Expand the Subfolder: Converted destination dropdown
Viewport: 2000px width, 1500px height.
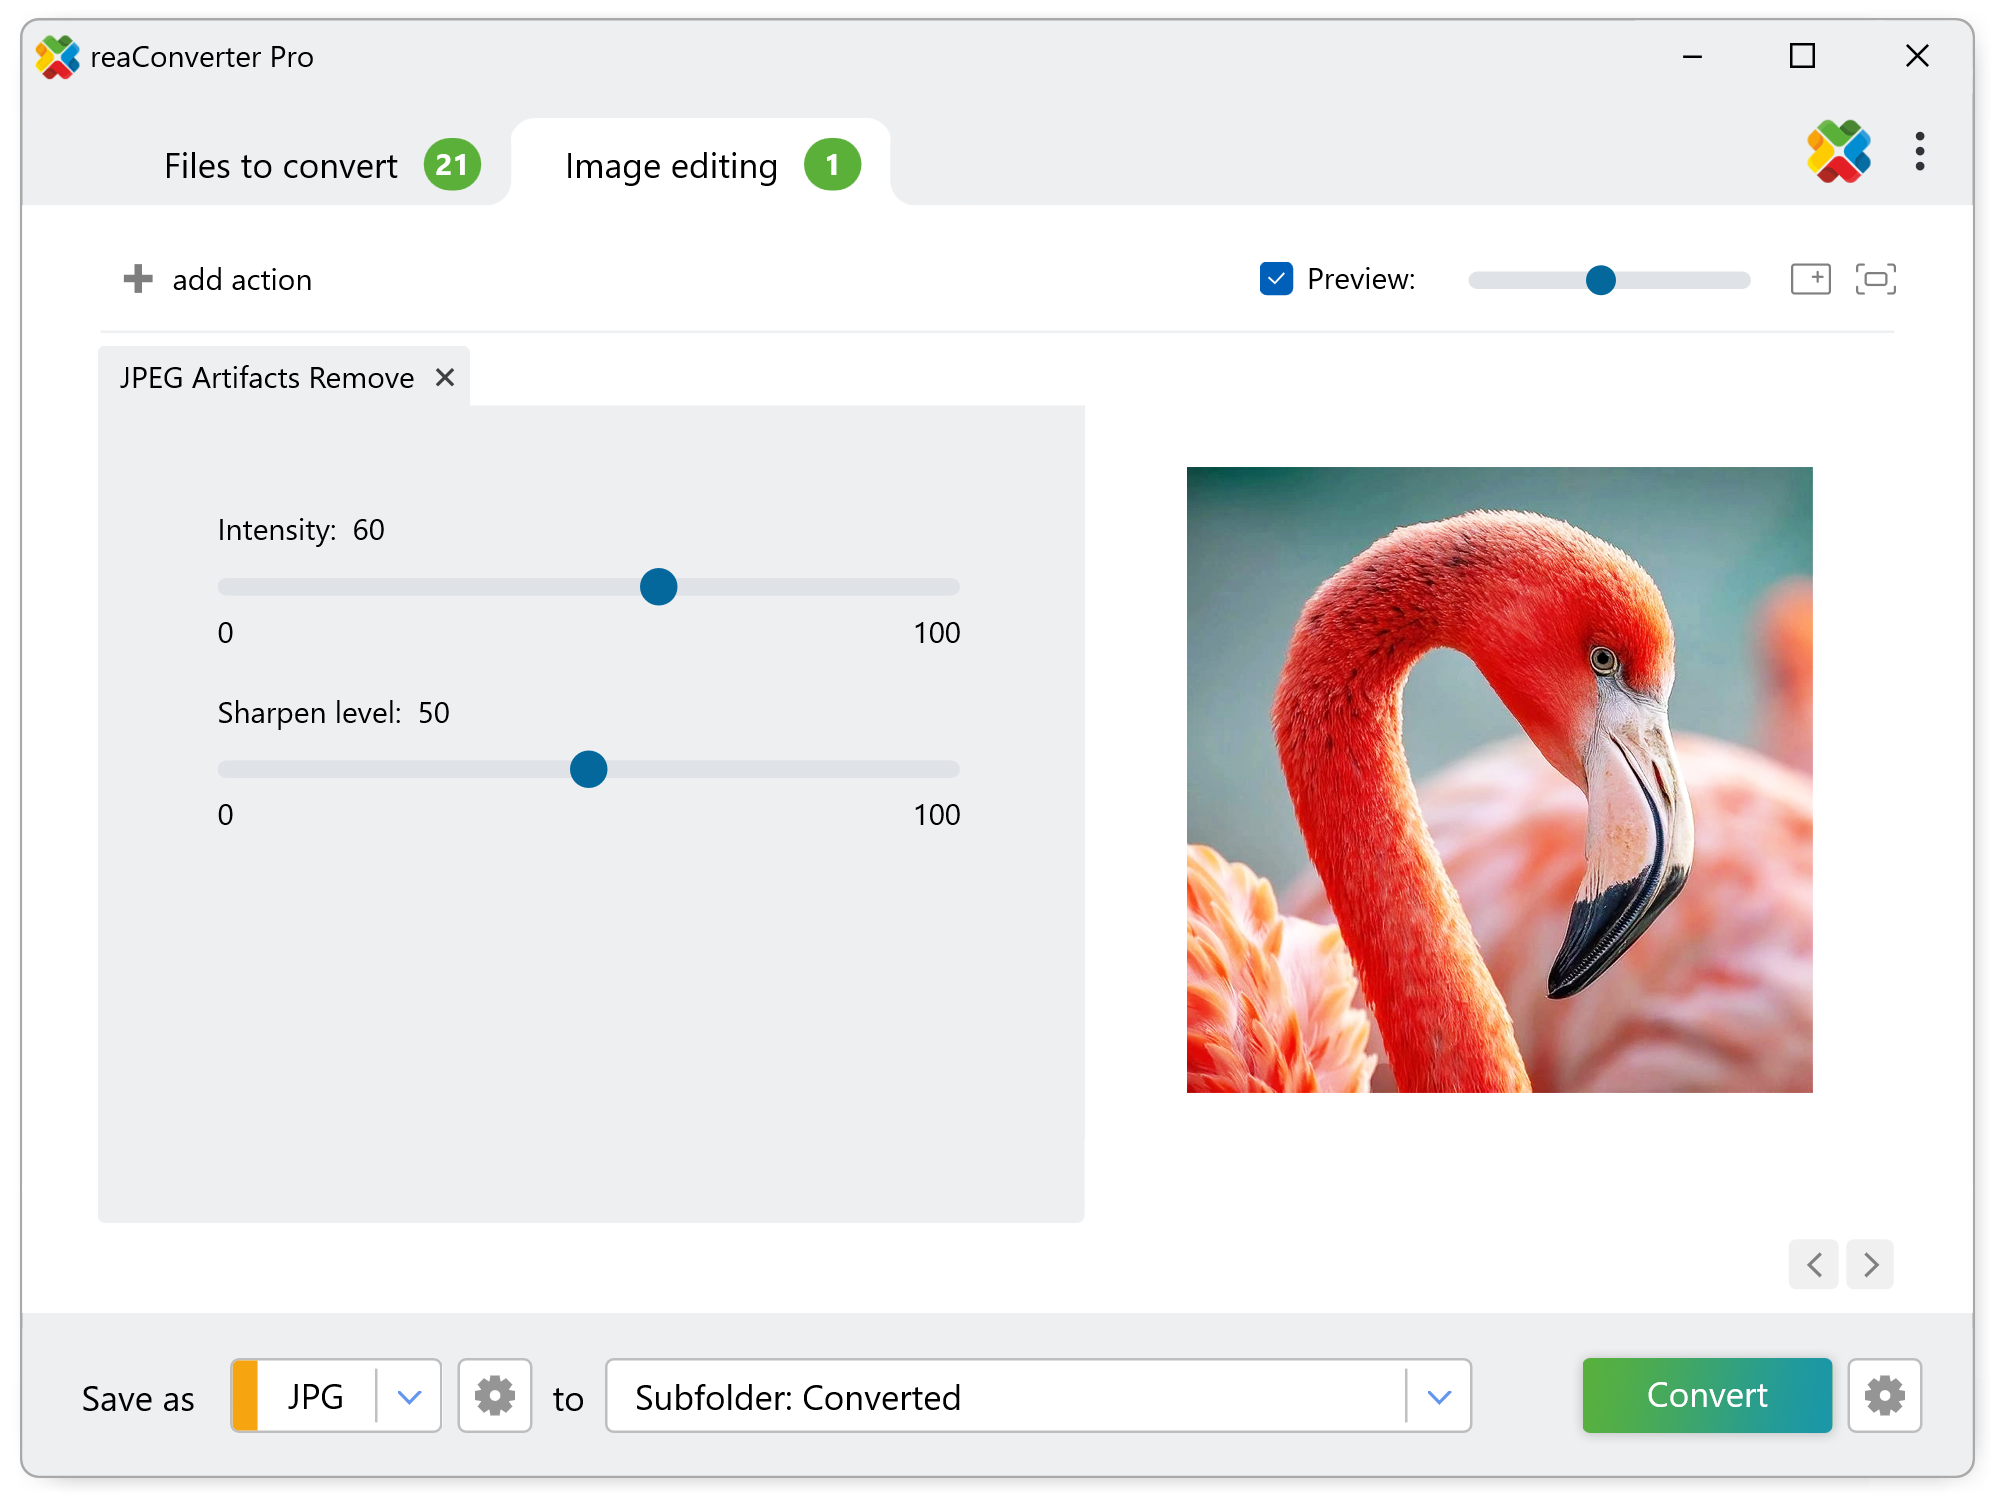click(x=1438, y=1396)
